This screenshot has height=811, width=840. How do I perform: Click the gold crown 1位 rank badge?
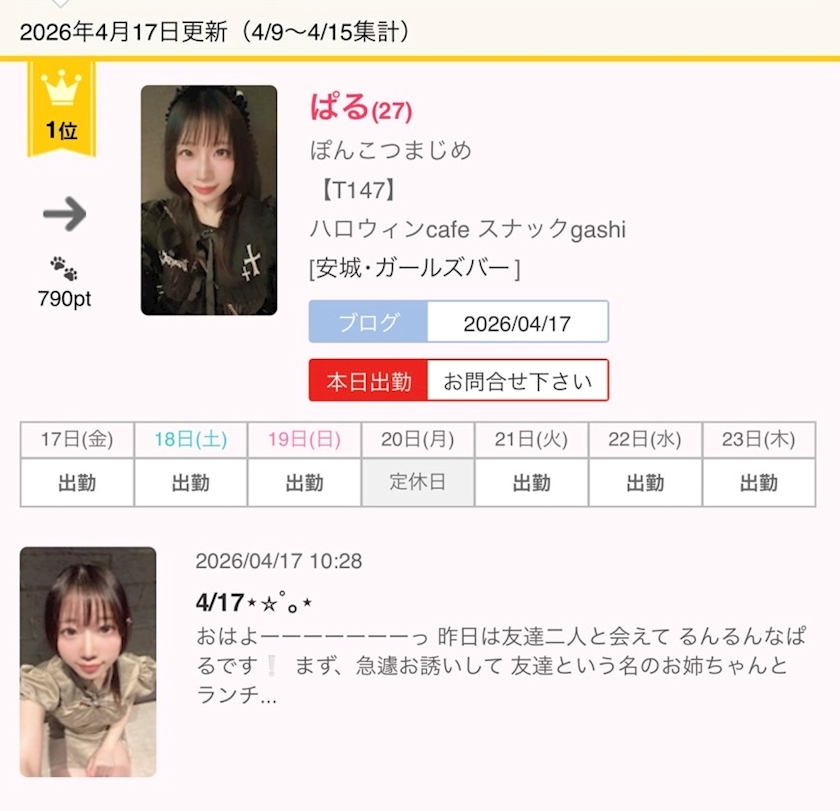(x=62, y=109)
